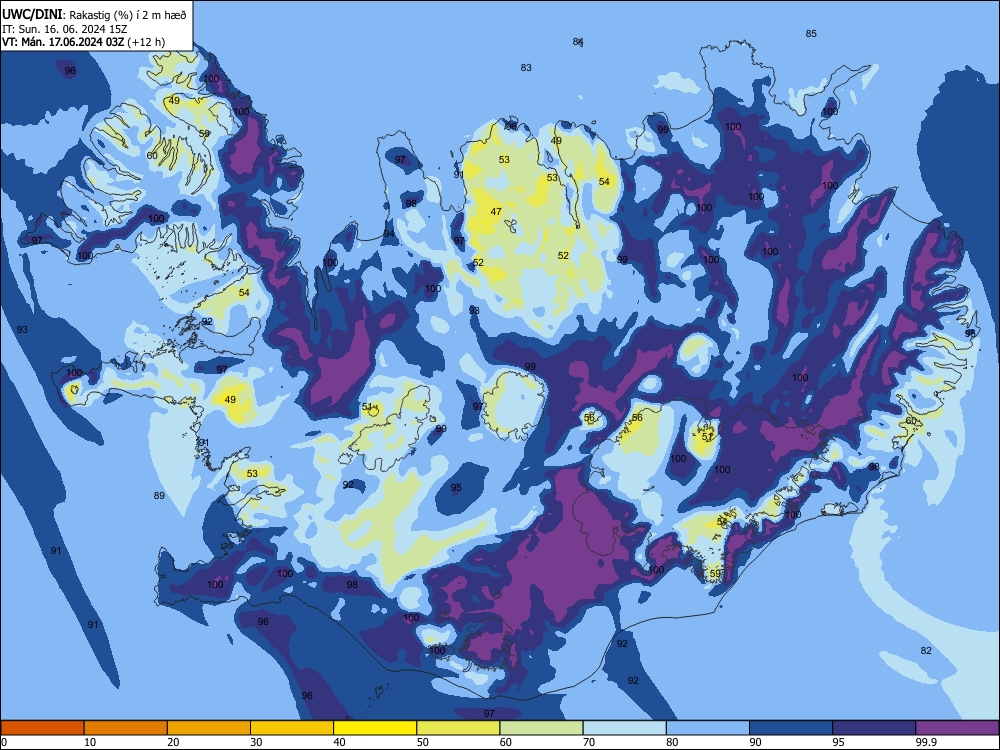This screenshot has width=1000, height=750.
Task: Pick the purple above-99.9 legend swatch
Action: click(x=957, y=728)
